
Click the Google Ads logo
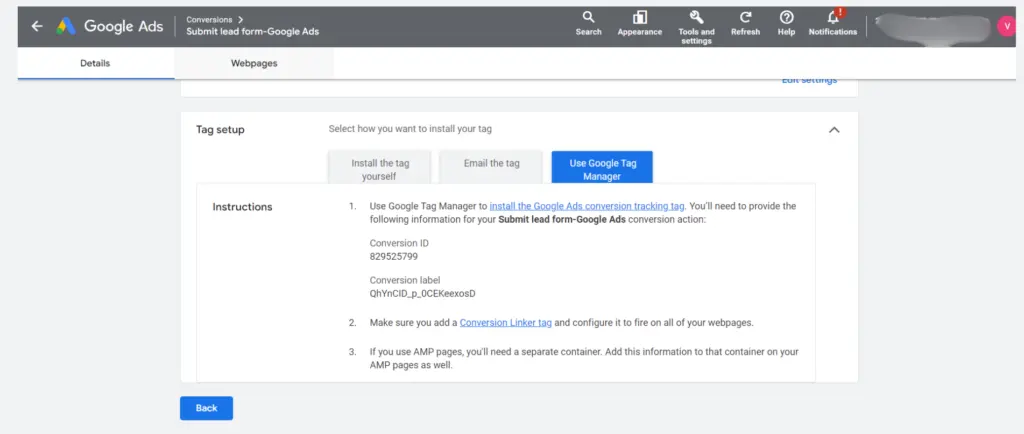point(109,26)
